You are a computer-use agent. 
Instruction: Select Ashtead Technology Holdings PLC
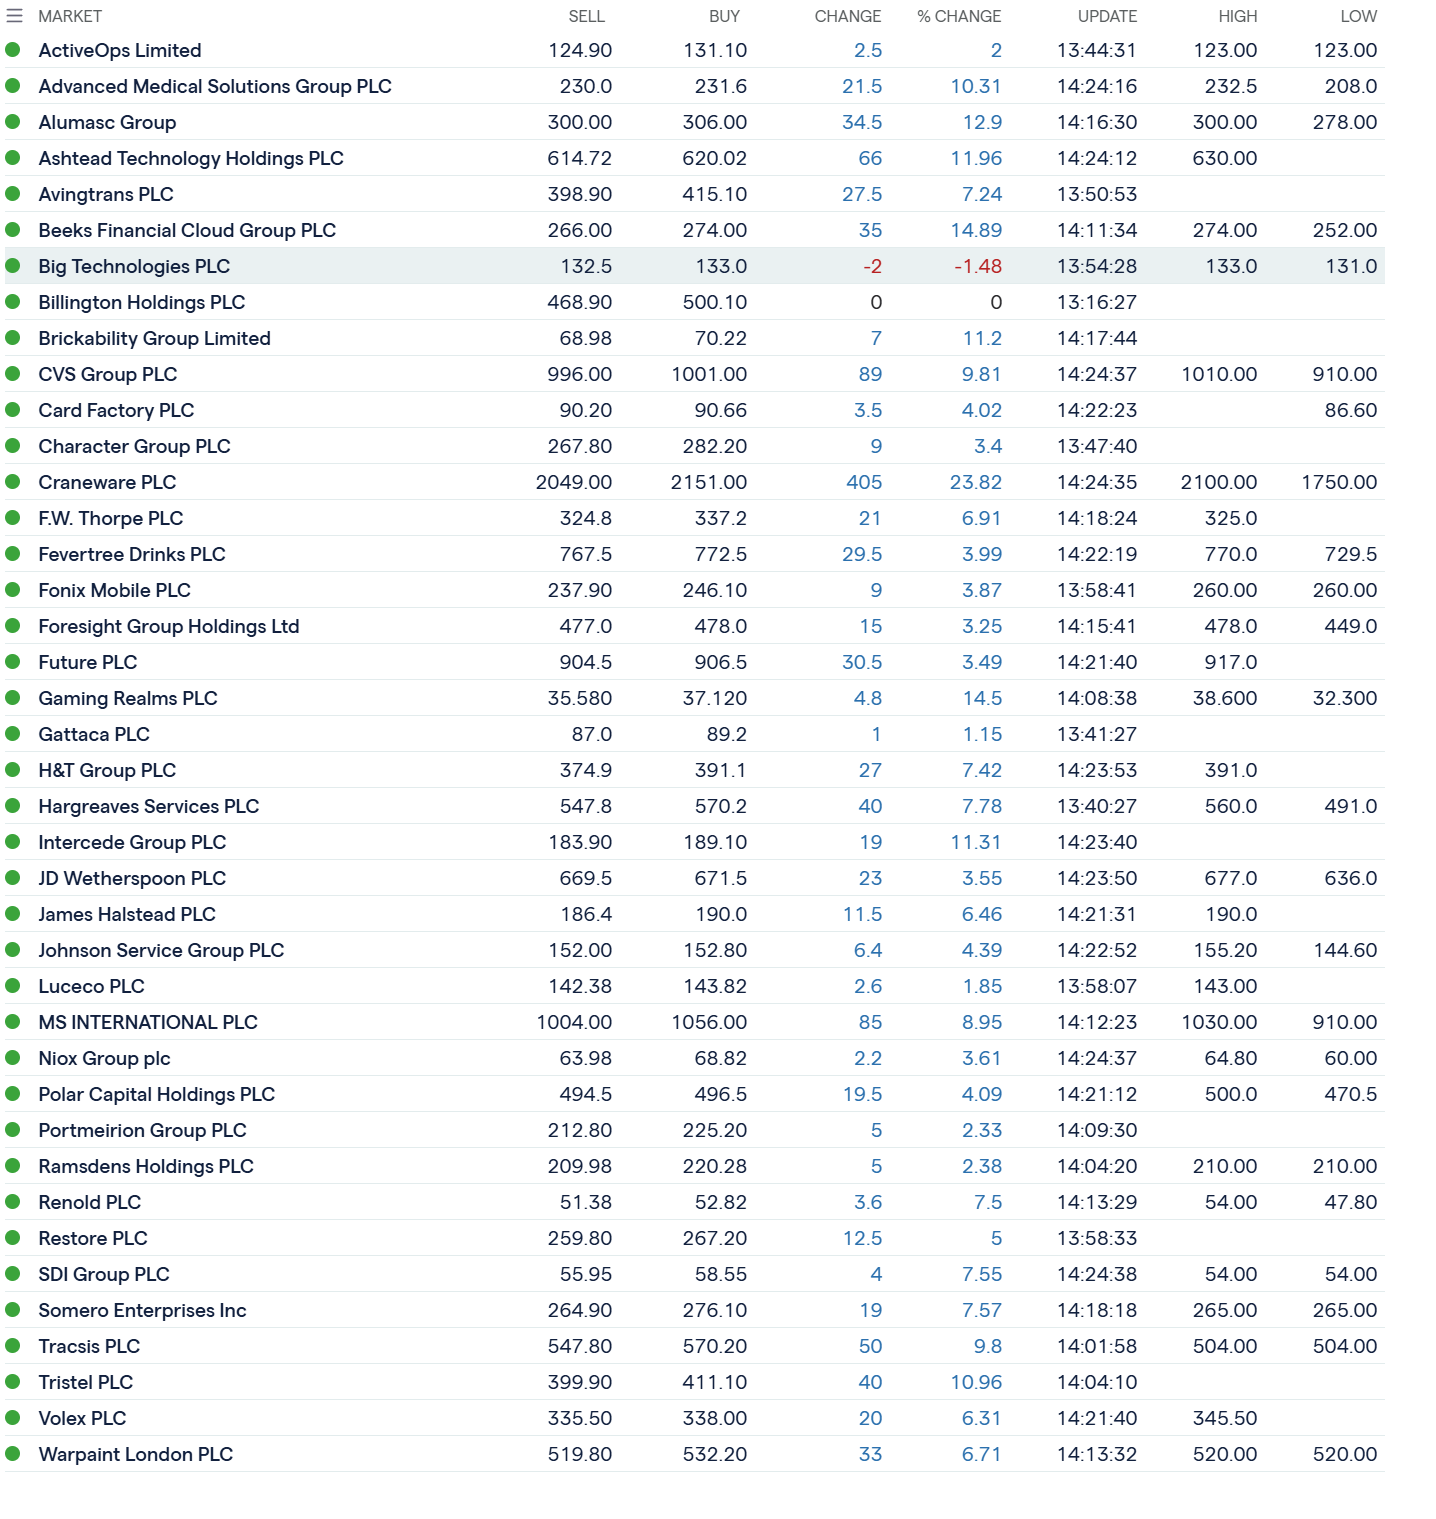(191, 158)
